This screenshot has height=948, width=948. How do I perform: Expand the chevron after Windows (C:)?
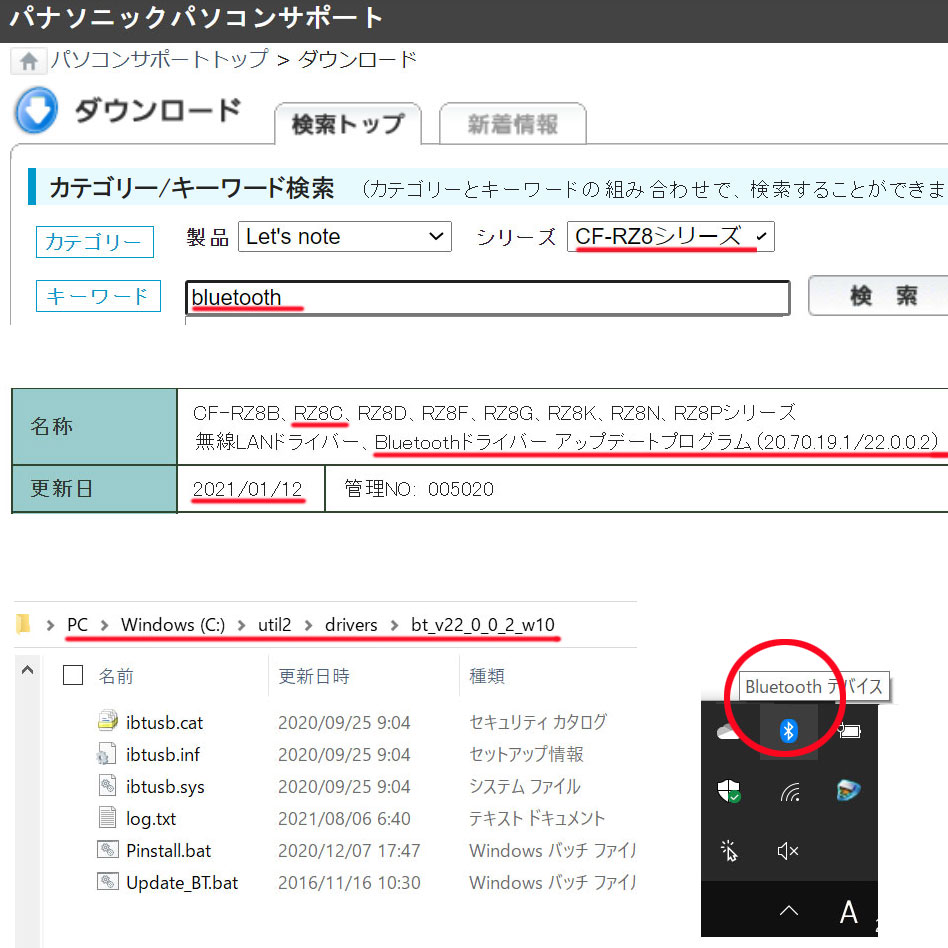click(241, 625)
